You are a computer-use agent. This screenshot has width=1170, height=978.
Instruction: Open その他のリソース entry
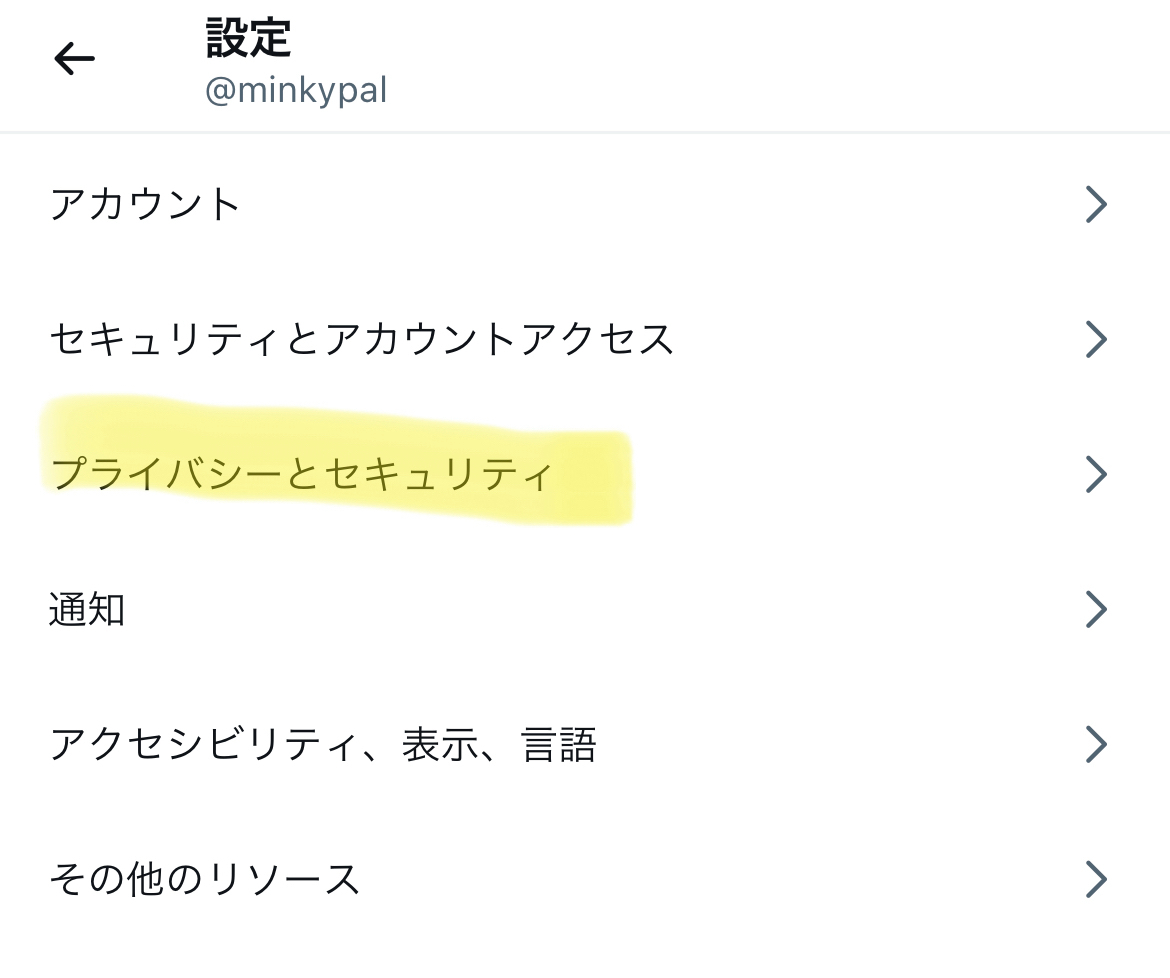coord(204,880)
